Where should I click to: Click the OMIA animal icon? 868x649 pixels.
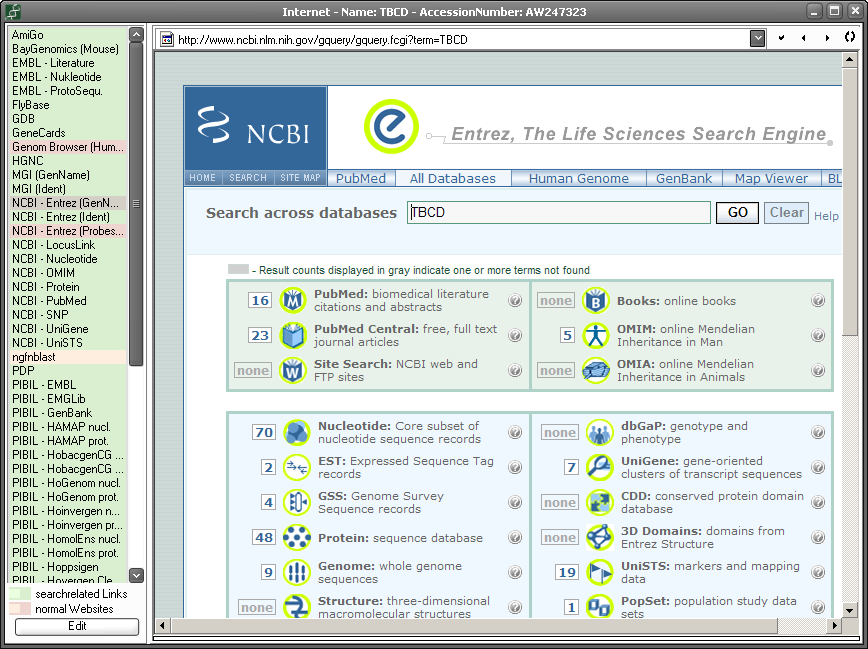(x=596, y=370)
